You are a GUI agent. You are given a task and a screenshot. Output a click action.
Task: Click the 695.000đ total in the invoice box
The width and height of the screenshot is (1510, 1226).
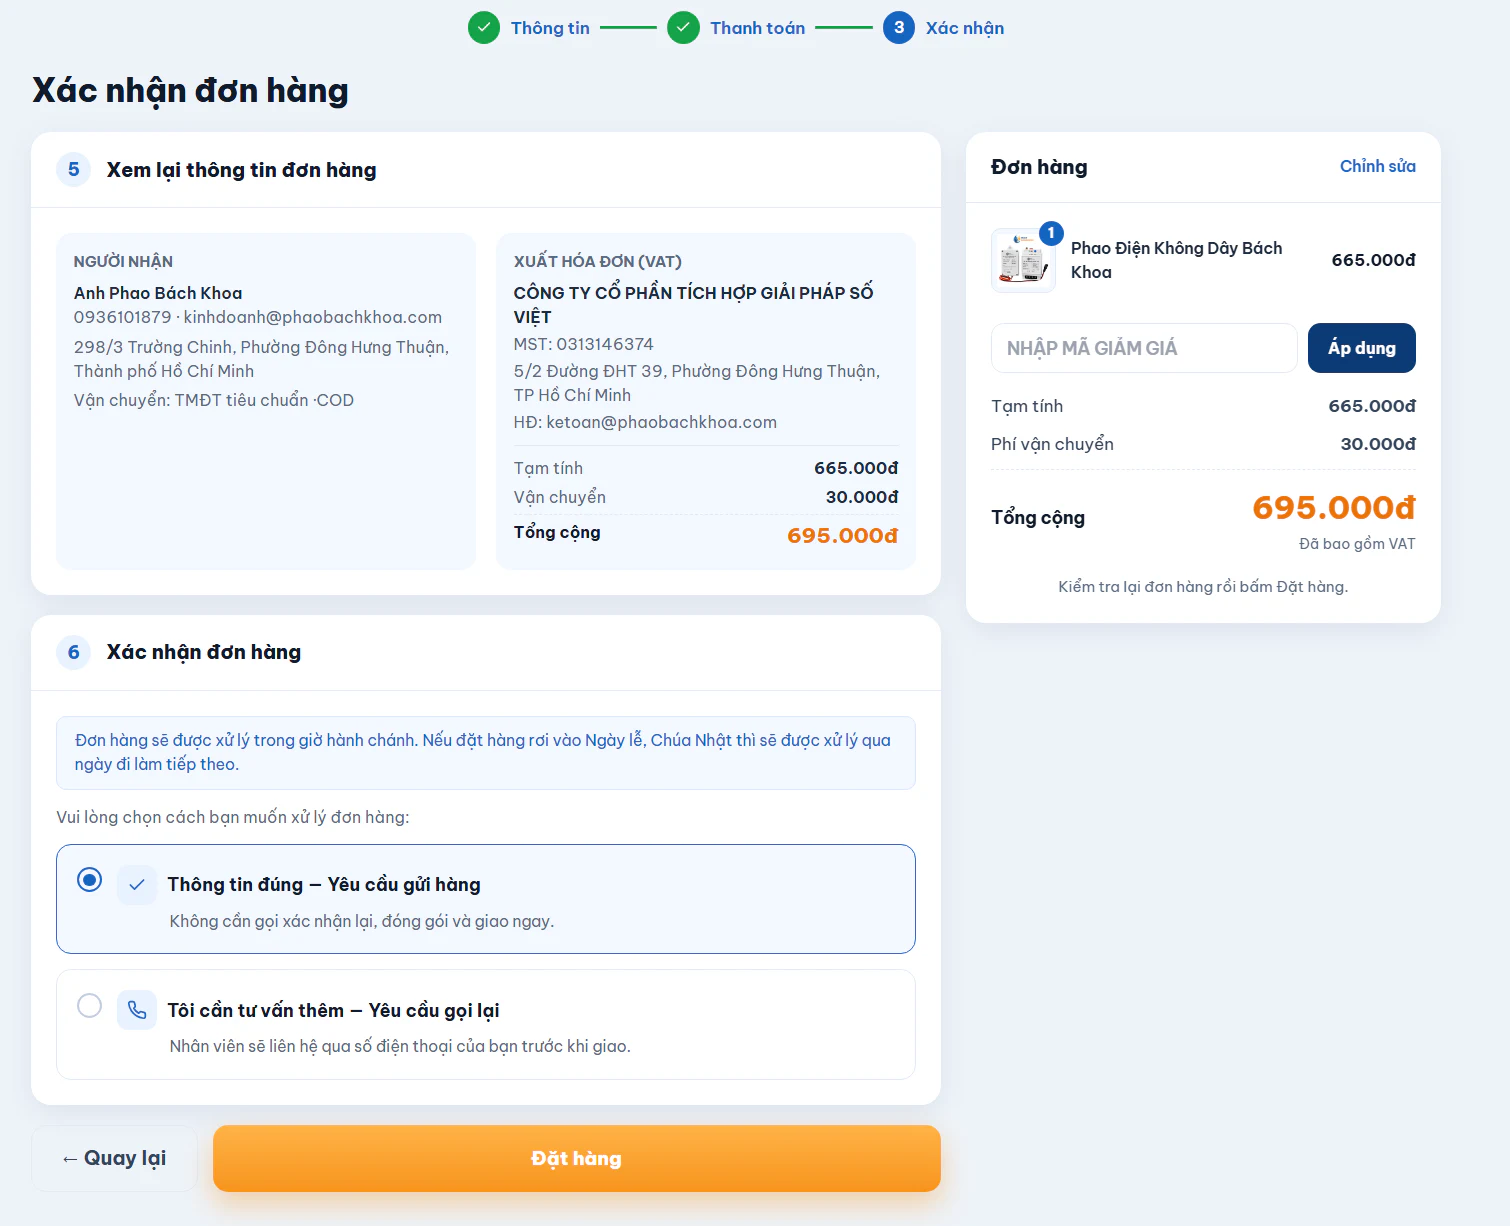point(842,536)
